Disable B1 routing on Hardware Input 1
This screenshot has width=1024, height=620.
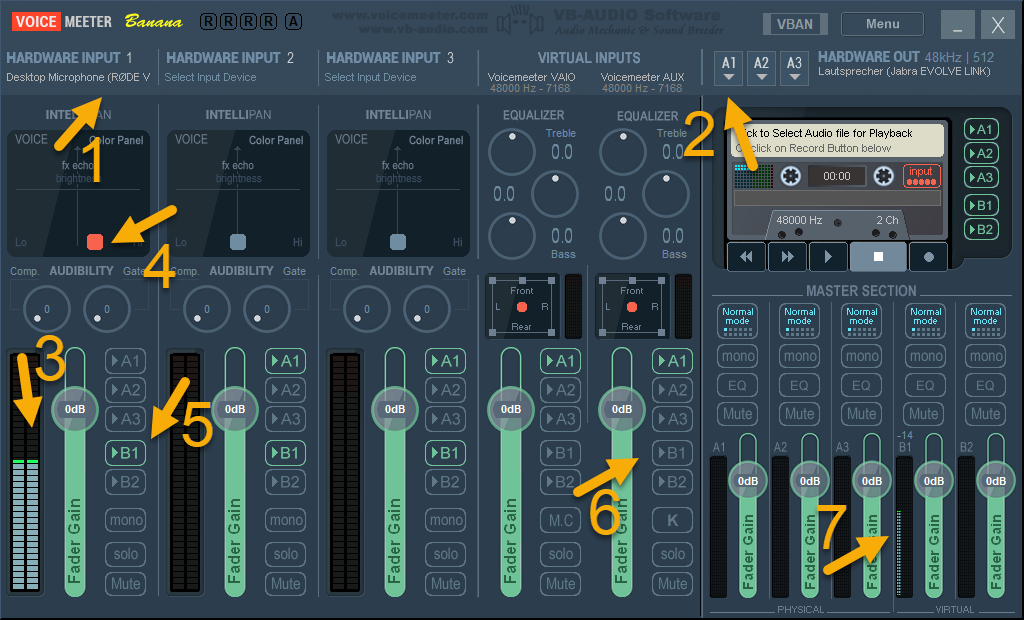pos(125,453)
